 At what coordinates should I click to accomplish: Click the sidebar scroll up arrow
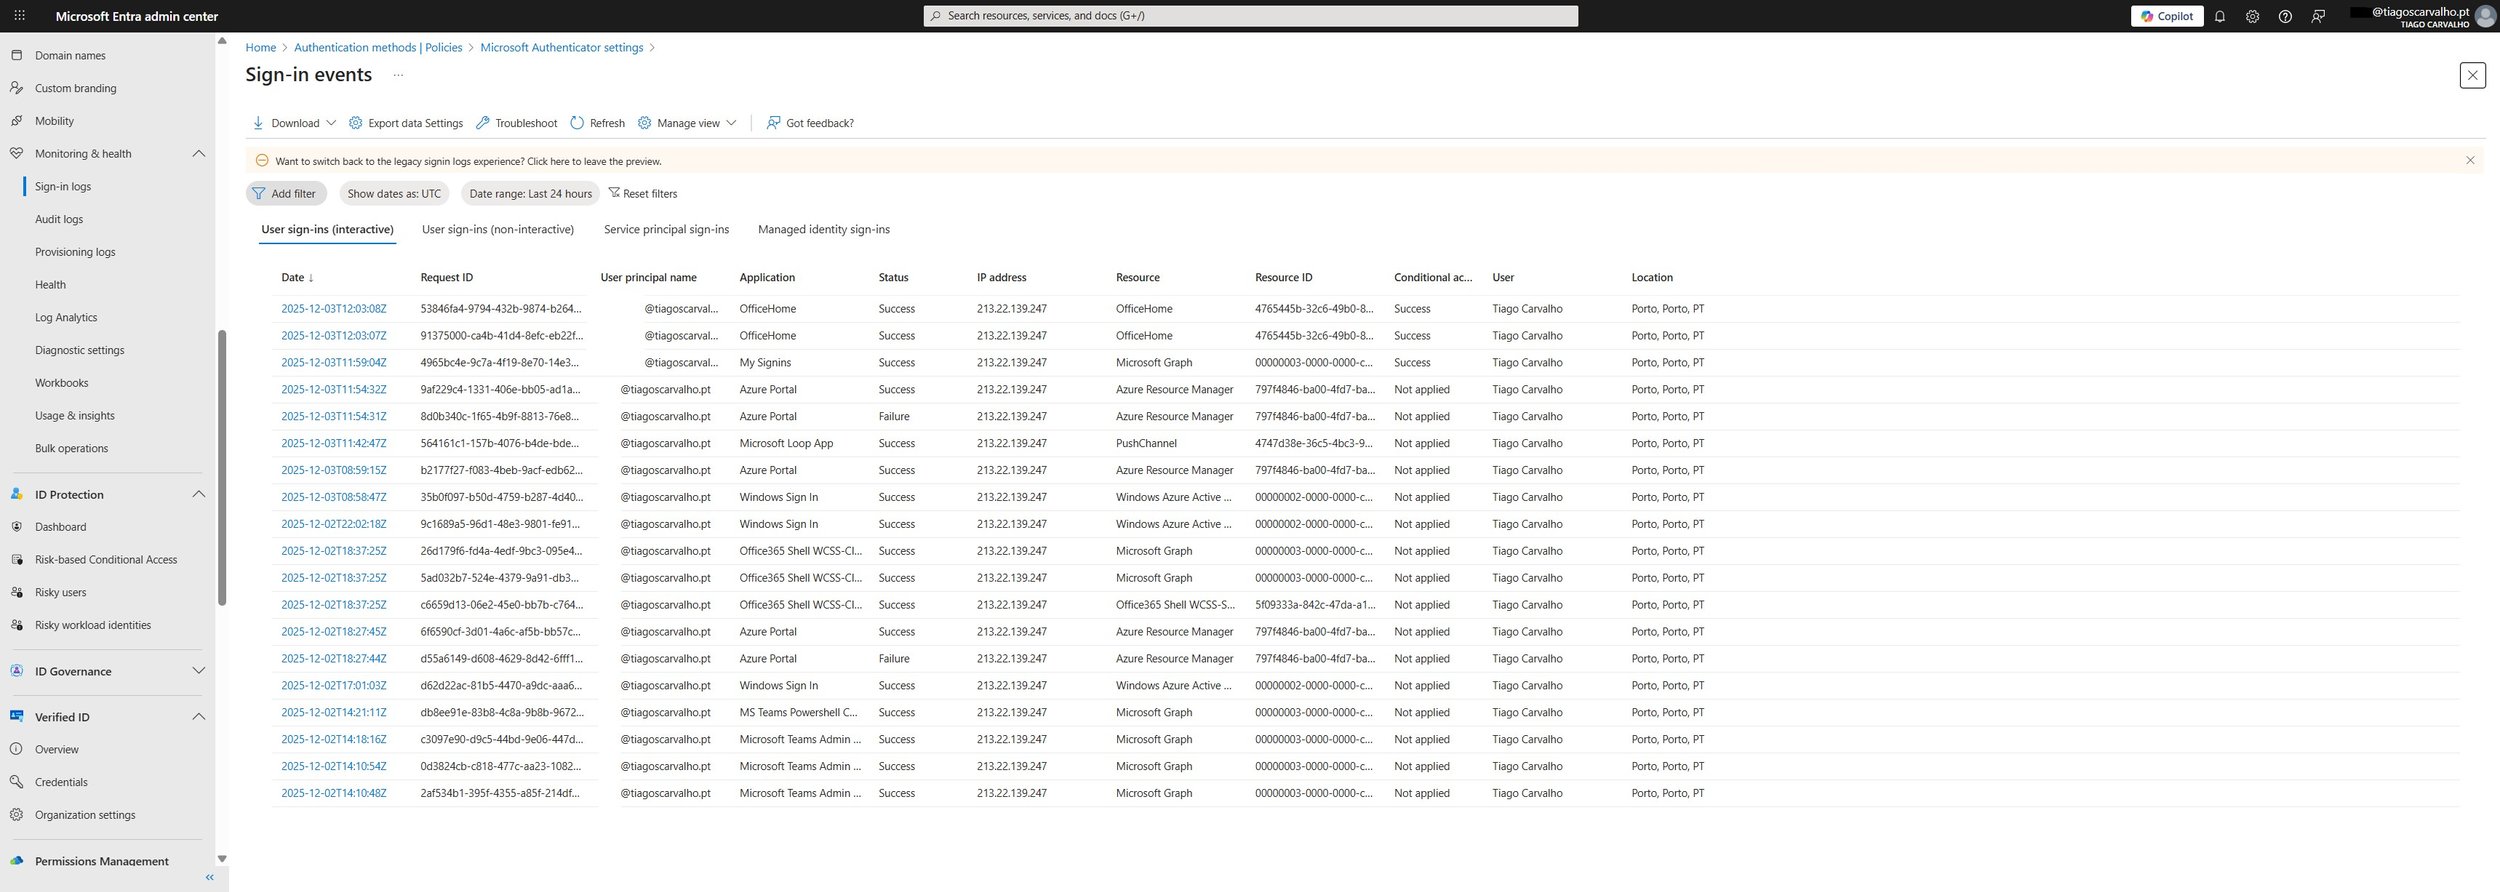click(222, 42)
